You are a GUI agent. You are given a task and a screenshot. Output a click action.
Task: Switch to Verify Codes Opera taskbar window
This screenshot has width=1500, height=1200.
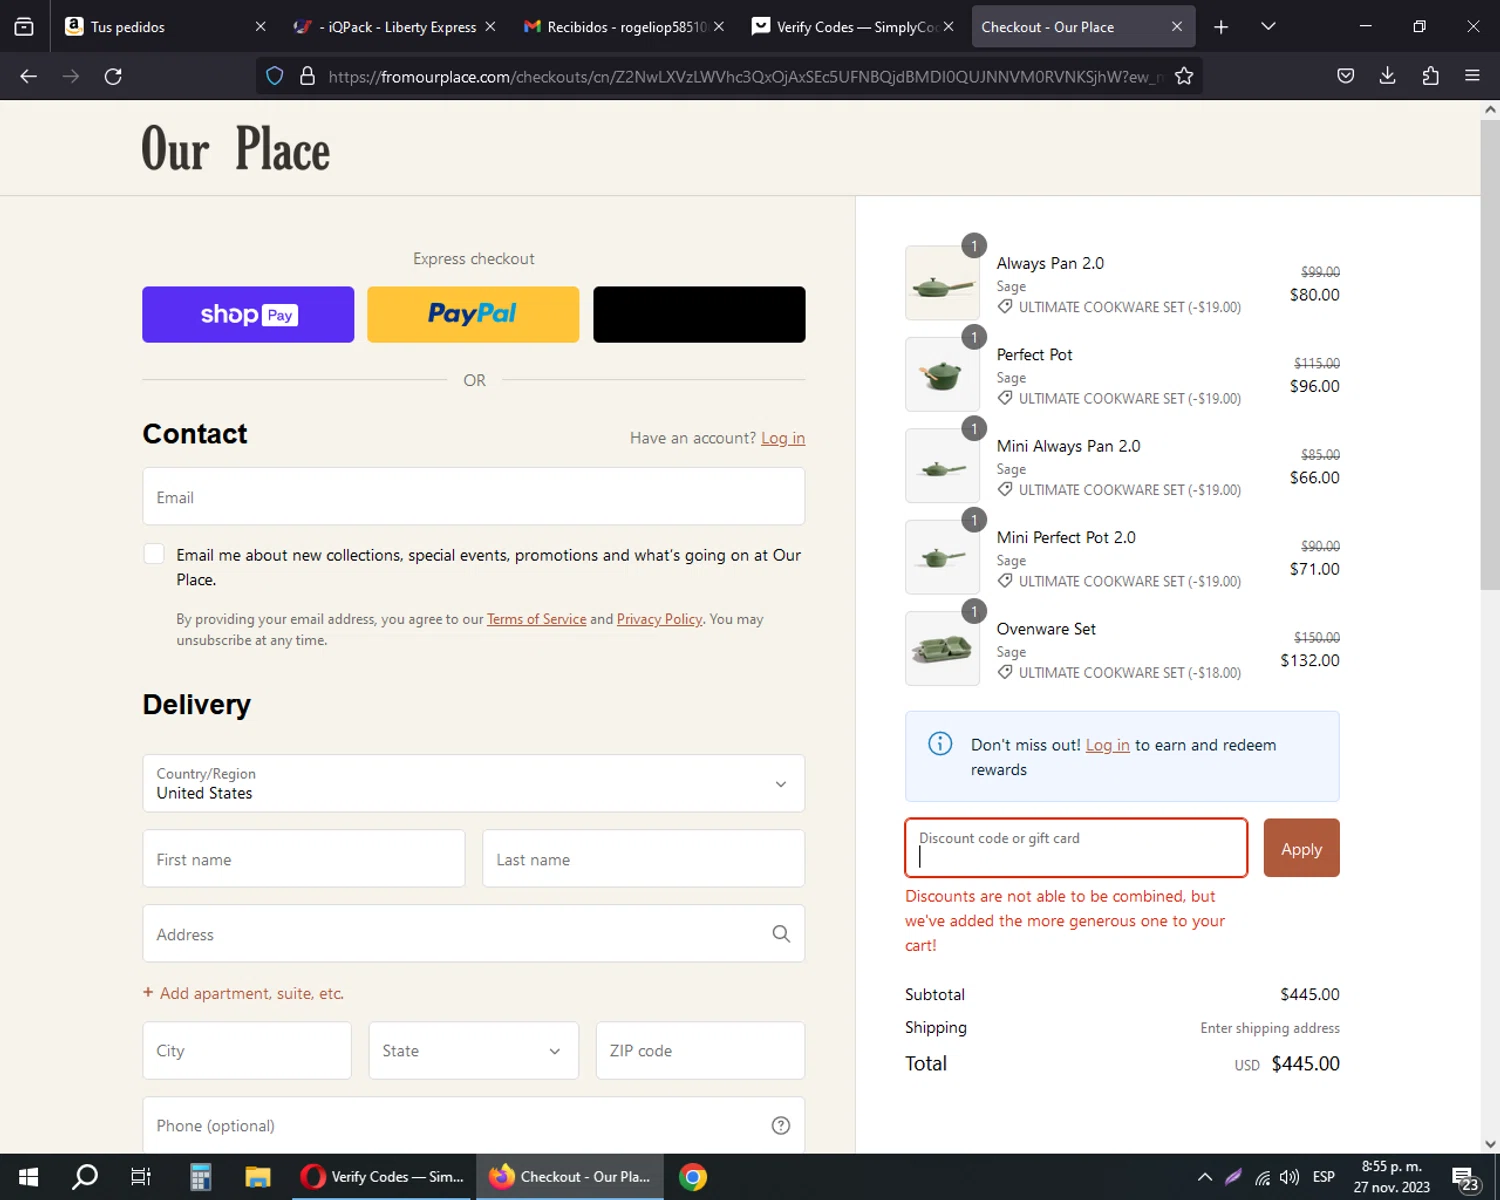383,1177
